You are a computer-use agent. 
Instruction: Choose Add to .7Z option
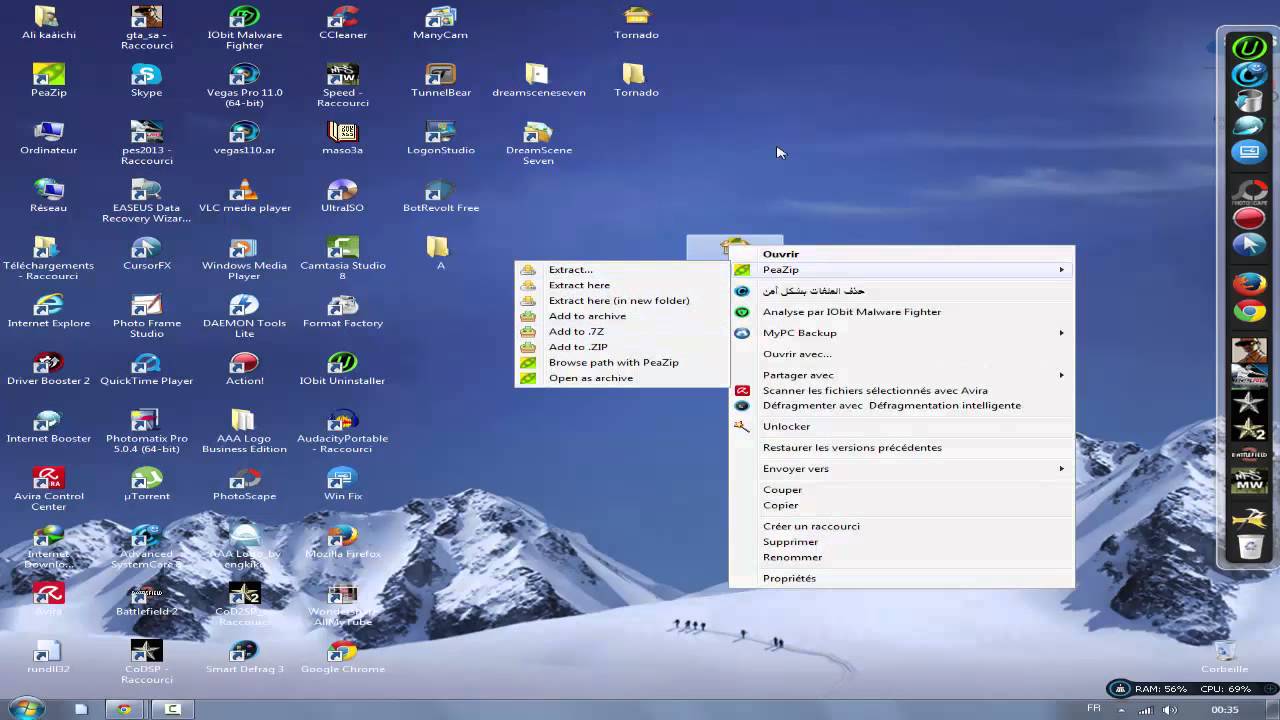pyautogui.click(x=623, y=332)
